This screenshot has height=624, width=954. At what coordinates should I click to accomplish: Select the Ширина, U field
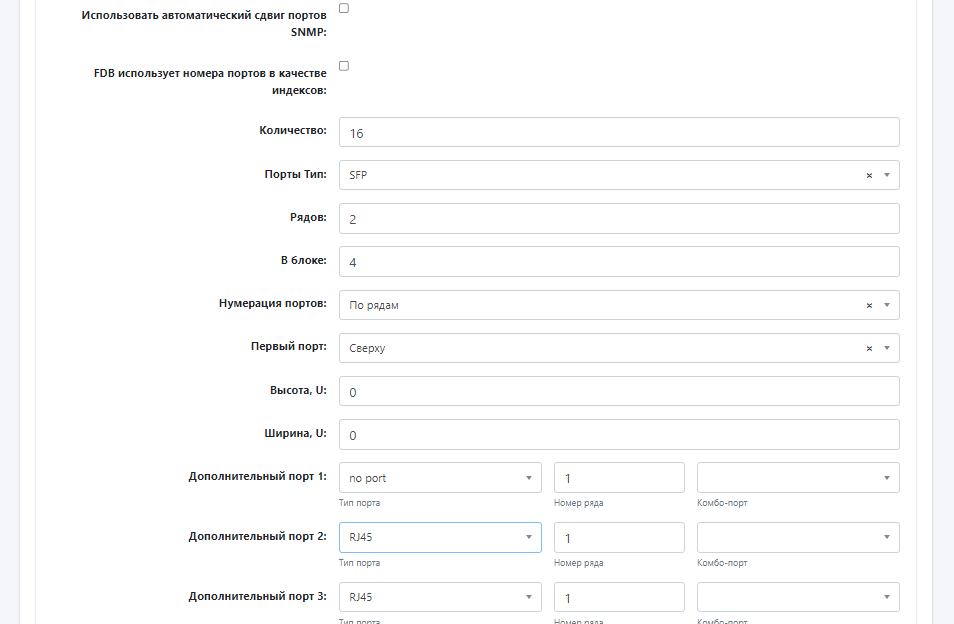[x=618, y=435]
